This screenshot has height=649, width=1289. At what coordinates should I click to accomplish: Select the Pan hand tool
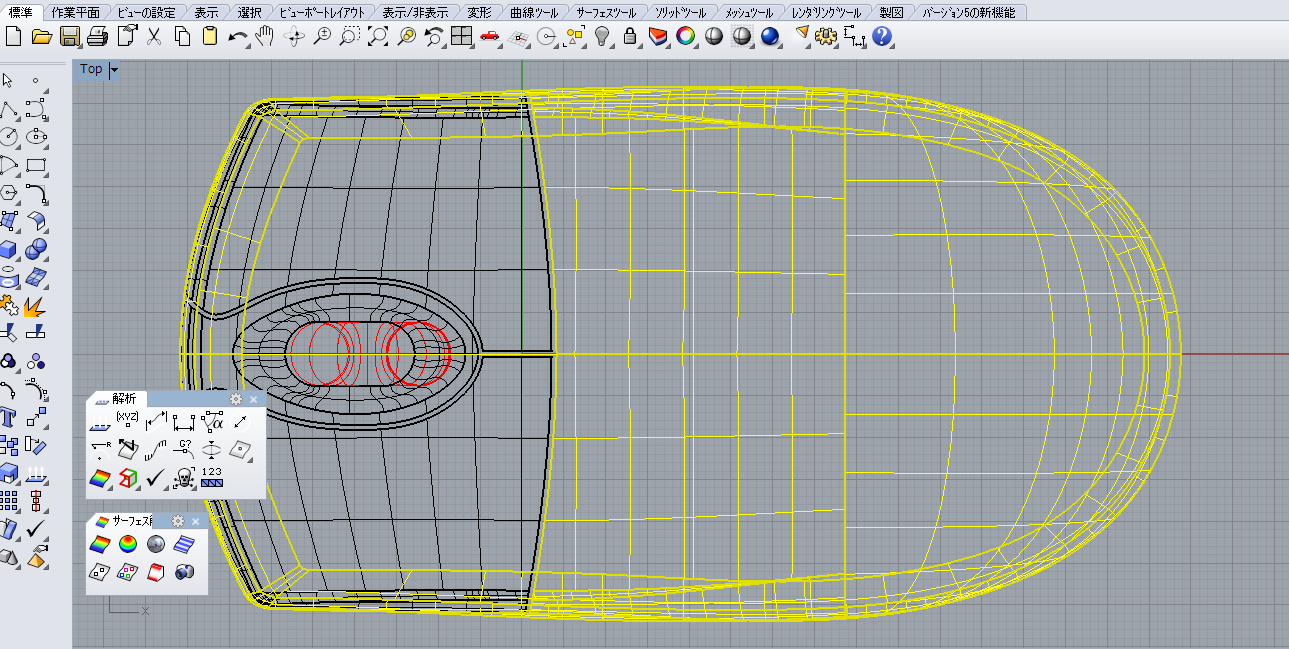[x=265, y=37]
